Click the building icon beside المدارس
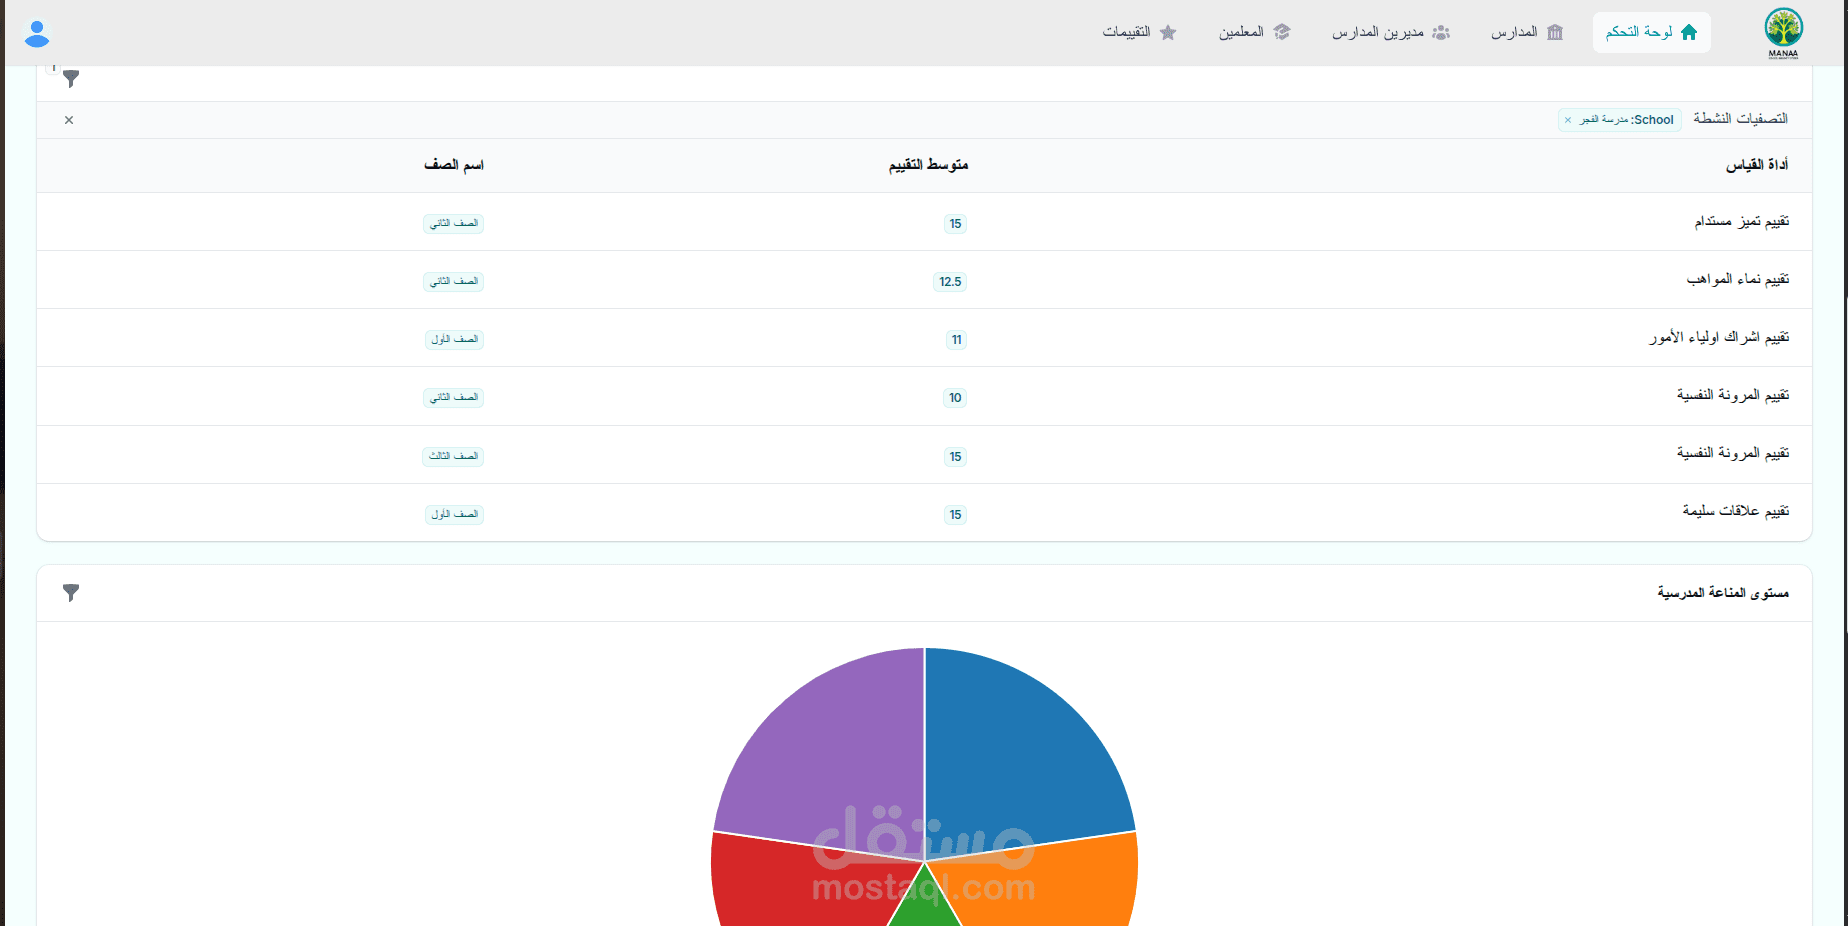 click(1555, 32)
